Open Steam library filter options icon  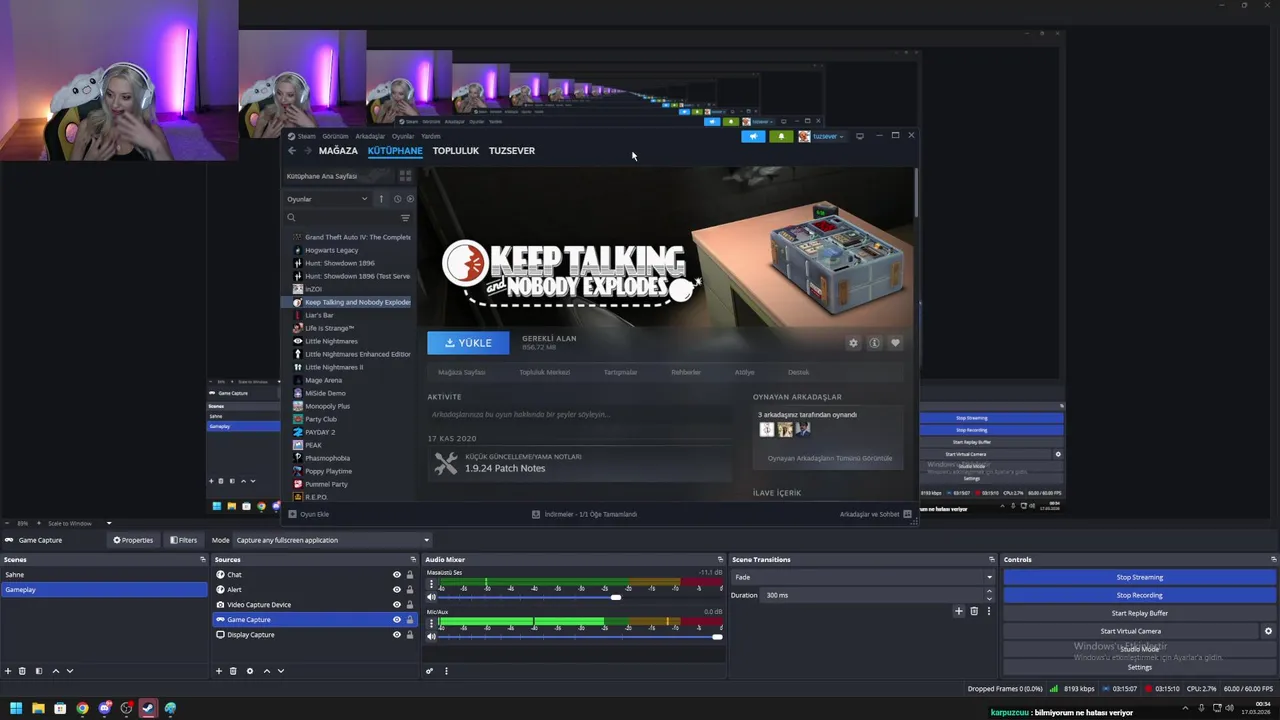pos(405,217)
